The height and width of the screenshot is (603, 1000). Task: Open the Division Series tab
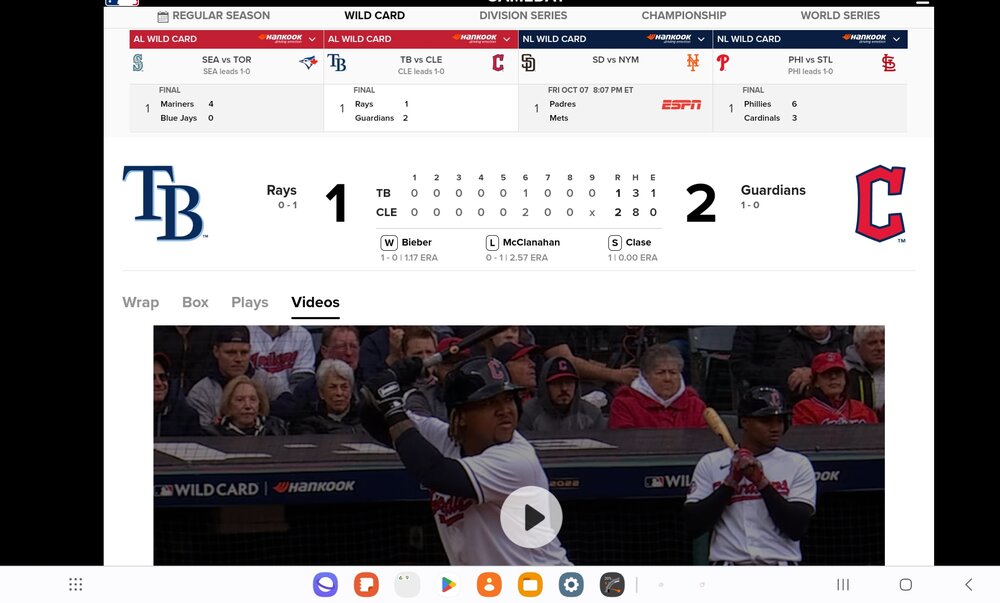point(523,15)
